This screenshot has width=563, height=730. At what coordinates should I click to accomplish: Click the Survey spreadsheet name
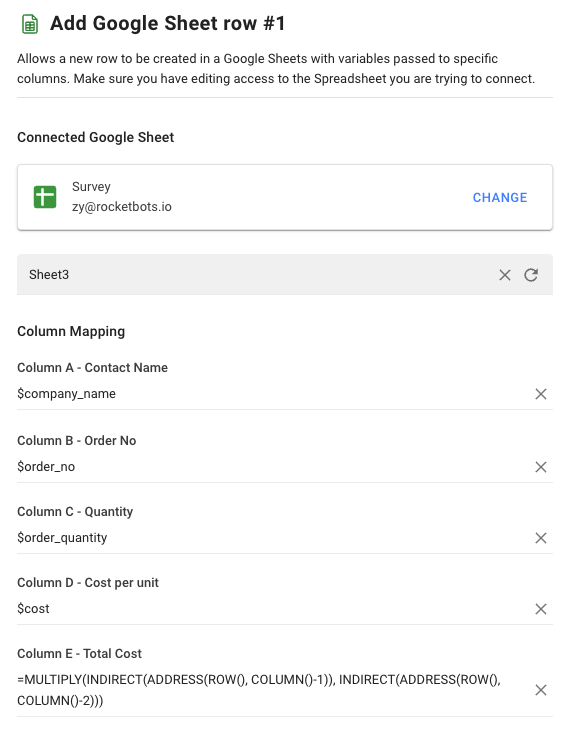click(x=91, y=187)
